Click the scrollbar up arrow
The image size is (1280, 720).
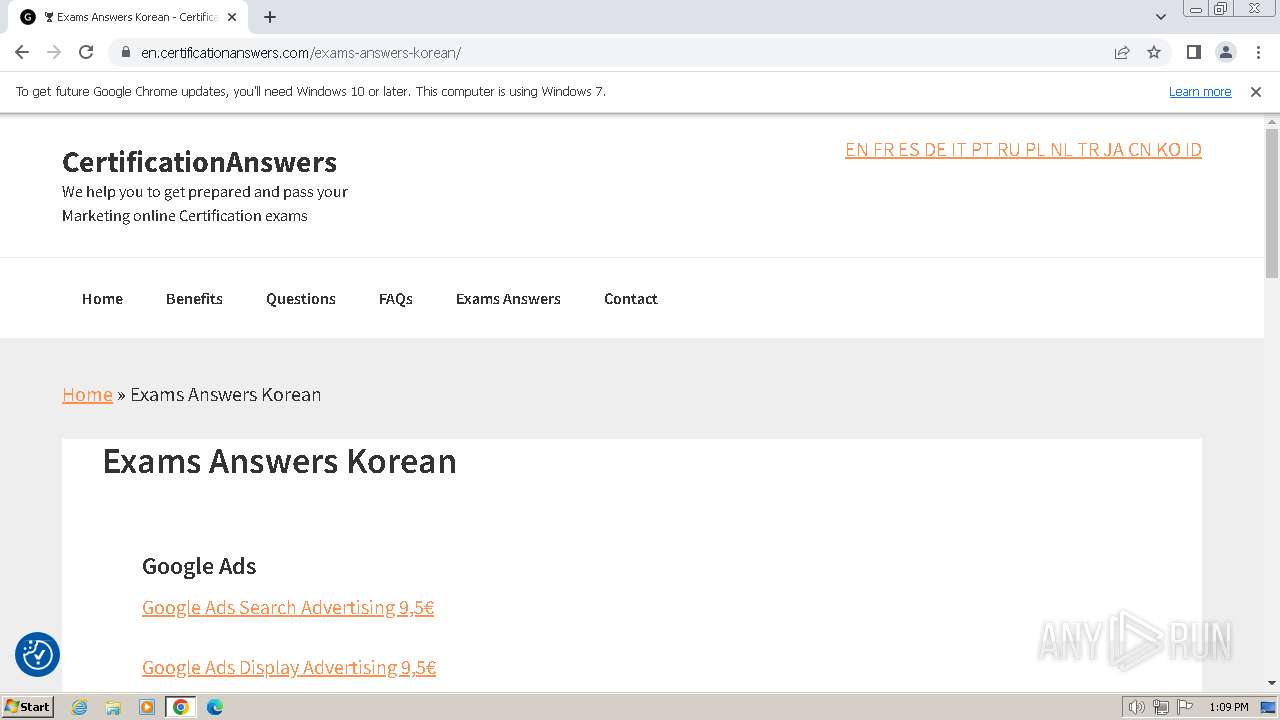[x=1272, y=121]
